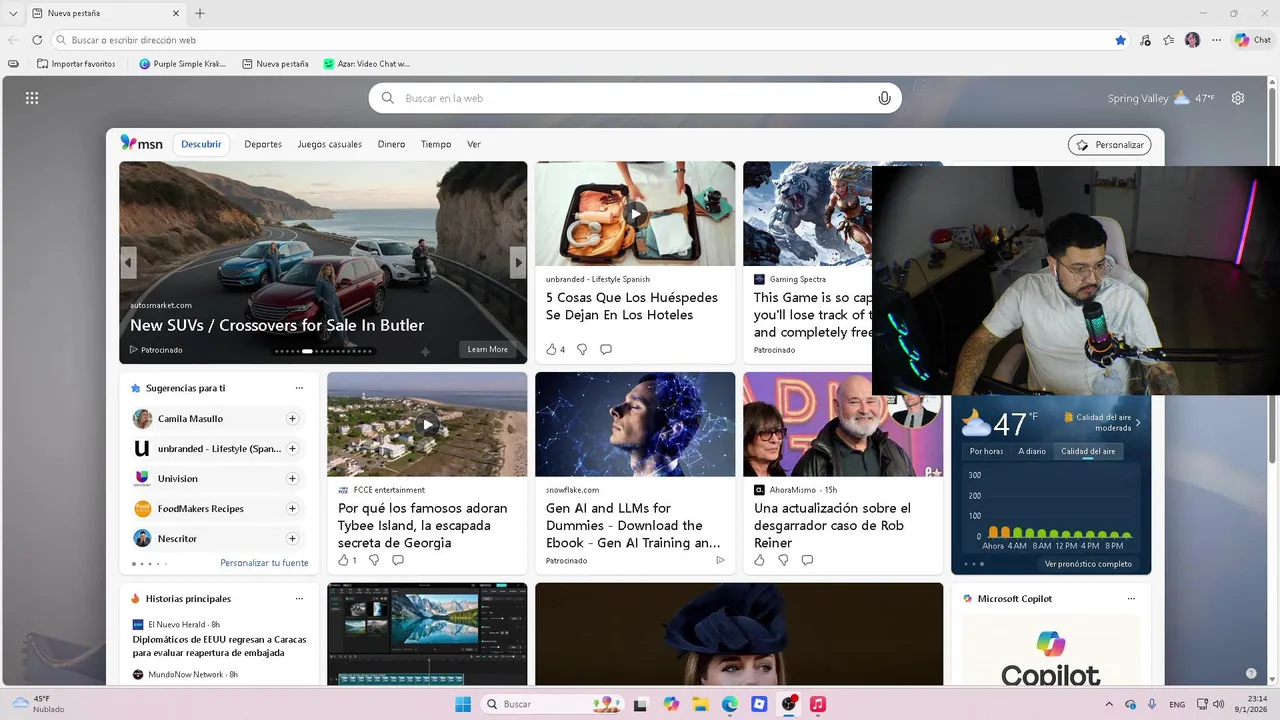Screen dimensions: 1280x720
Task: Follow Univision with plus button
Action: coord(293,479)
